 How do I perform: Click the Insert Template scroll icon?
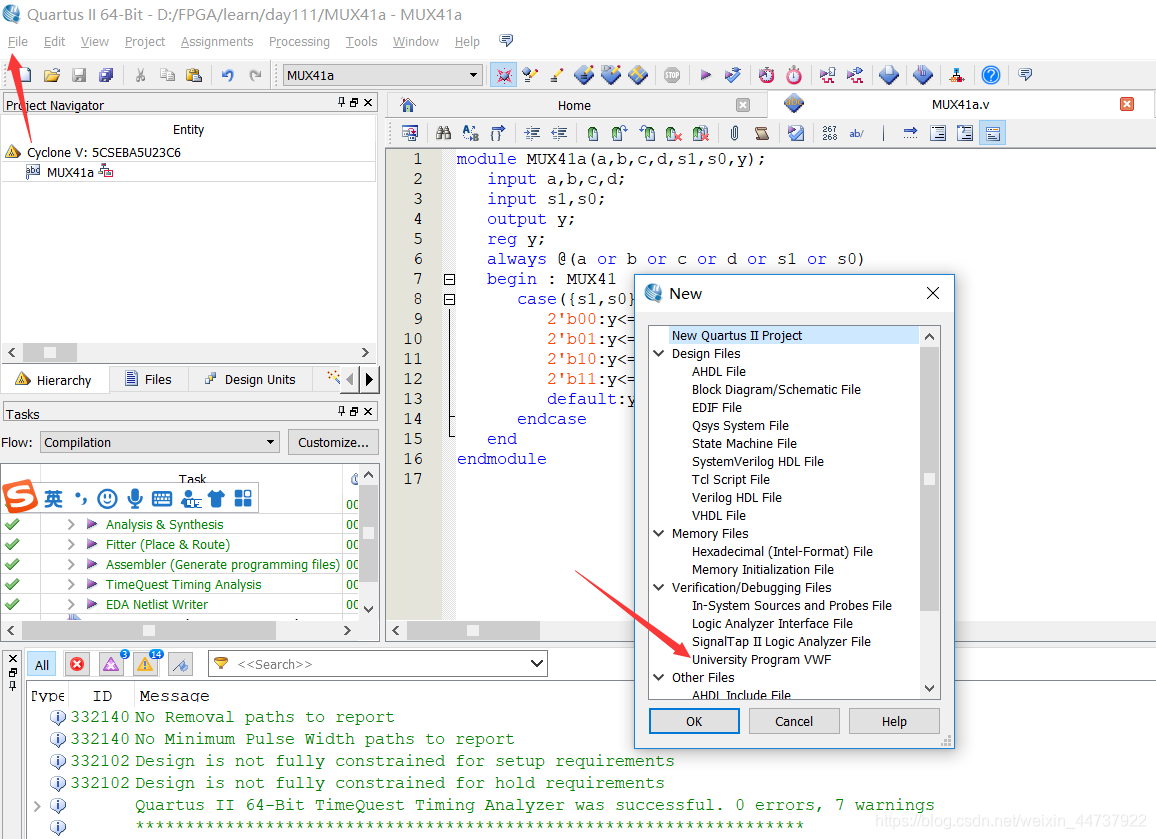point(762,133)
